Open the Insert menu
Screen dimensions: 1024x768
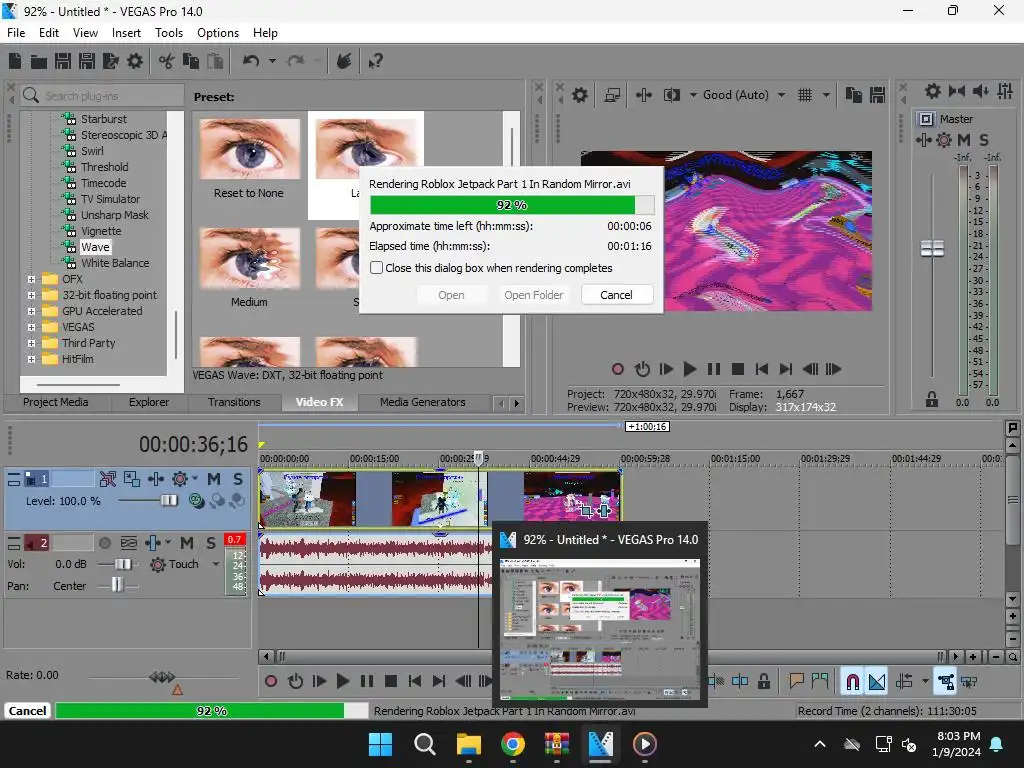126,33
